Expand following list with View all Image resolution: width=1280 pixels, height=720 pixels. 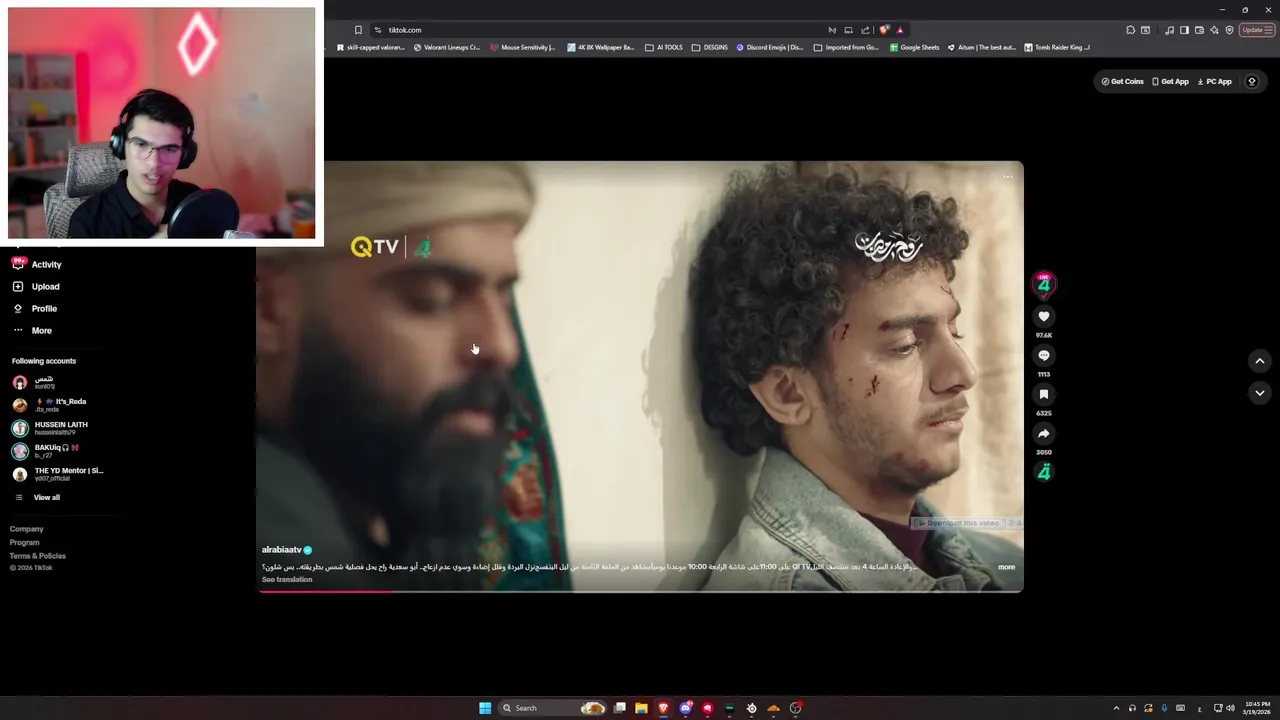pos(37,497)
